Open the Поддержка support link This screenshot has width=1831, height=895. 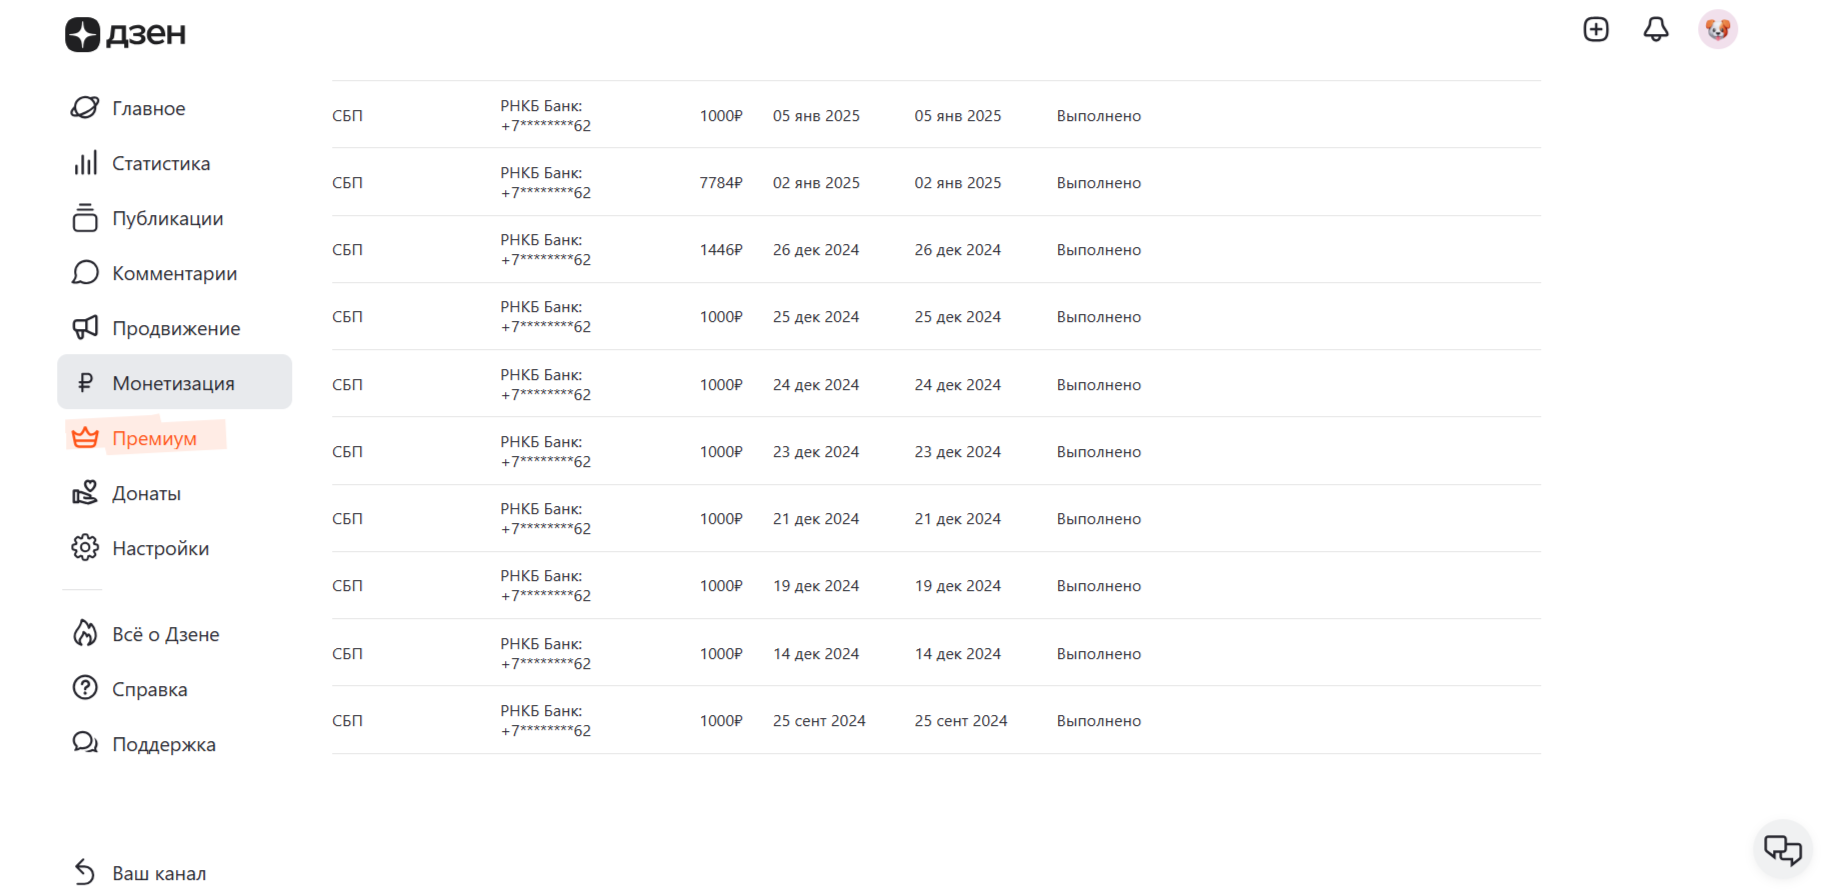tap(163, 744)
